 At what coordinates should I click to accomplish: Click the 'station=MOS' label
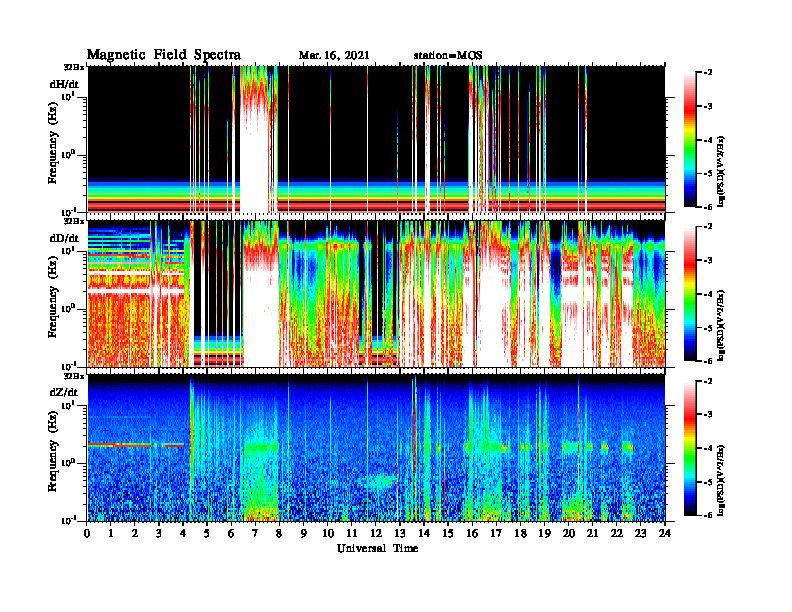448,56
